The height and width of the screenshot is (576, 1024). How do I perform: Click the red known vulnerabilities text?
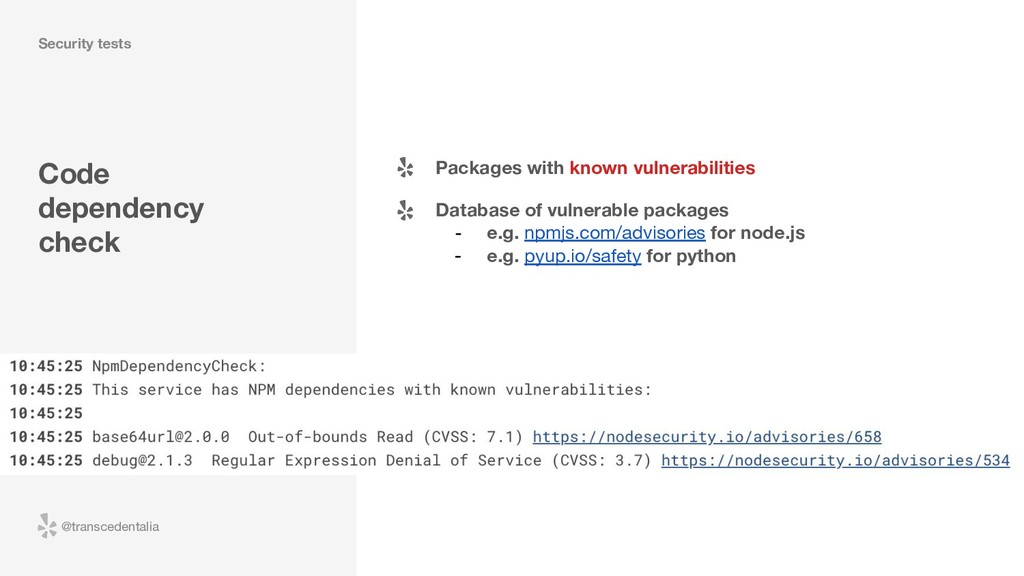click(x=662, y=168)
